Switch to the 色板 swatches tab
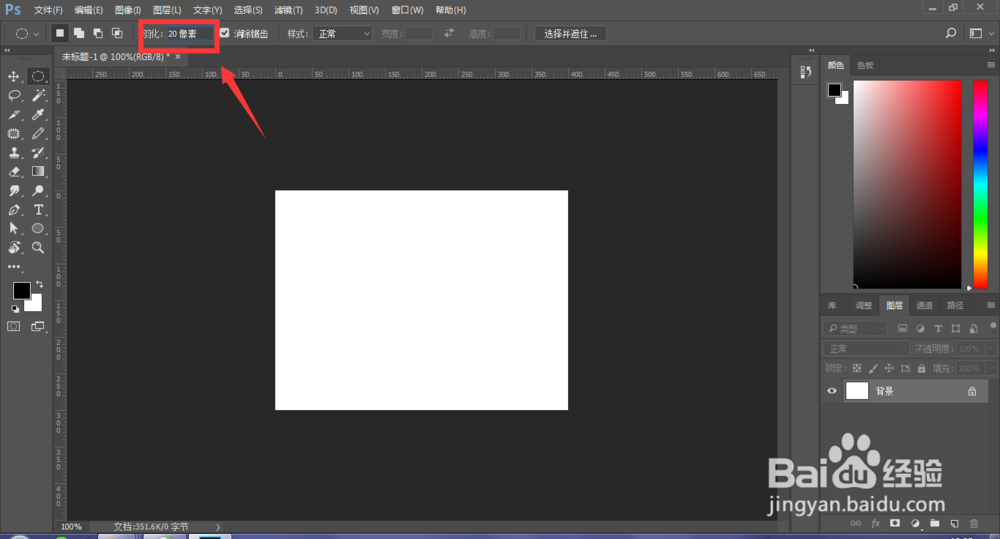 click(865, 65)
